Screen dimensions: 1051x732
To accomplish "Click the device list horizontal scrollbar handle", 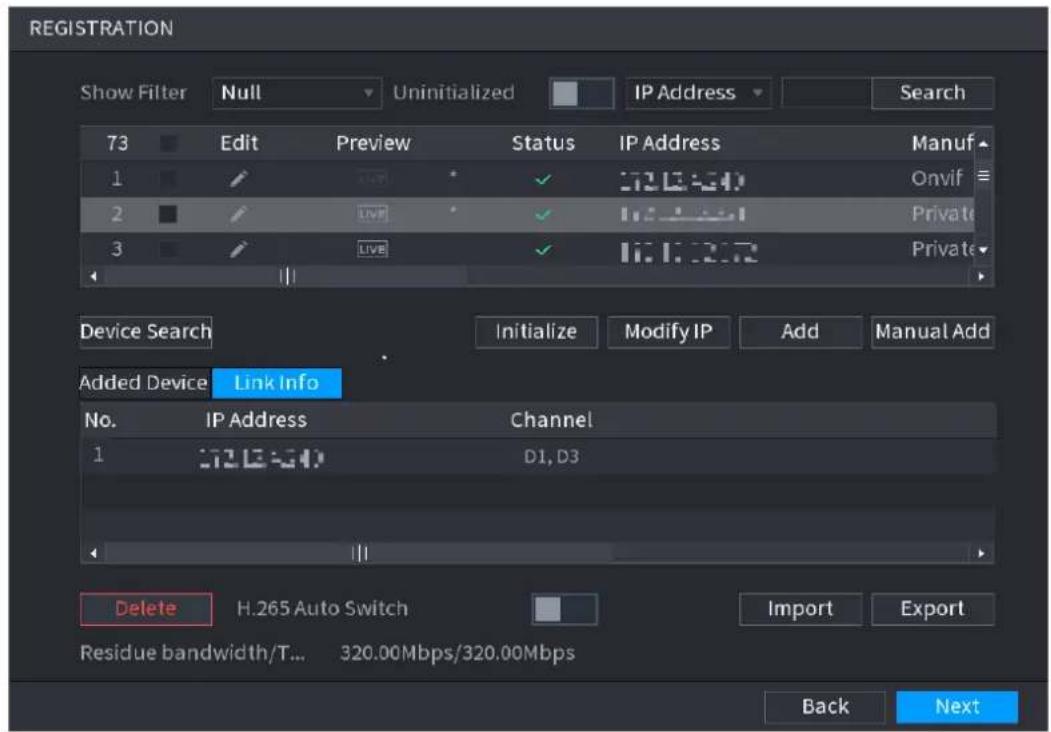I will click(287, 276).
